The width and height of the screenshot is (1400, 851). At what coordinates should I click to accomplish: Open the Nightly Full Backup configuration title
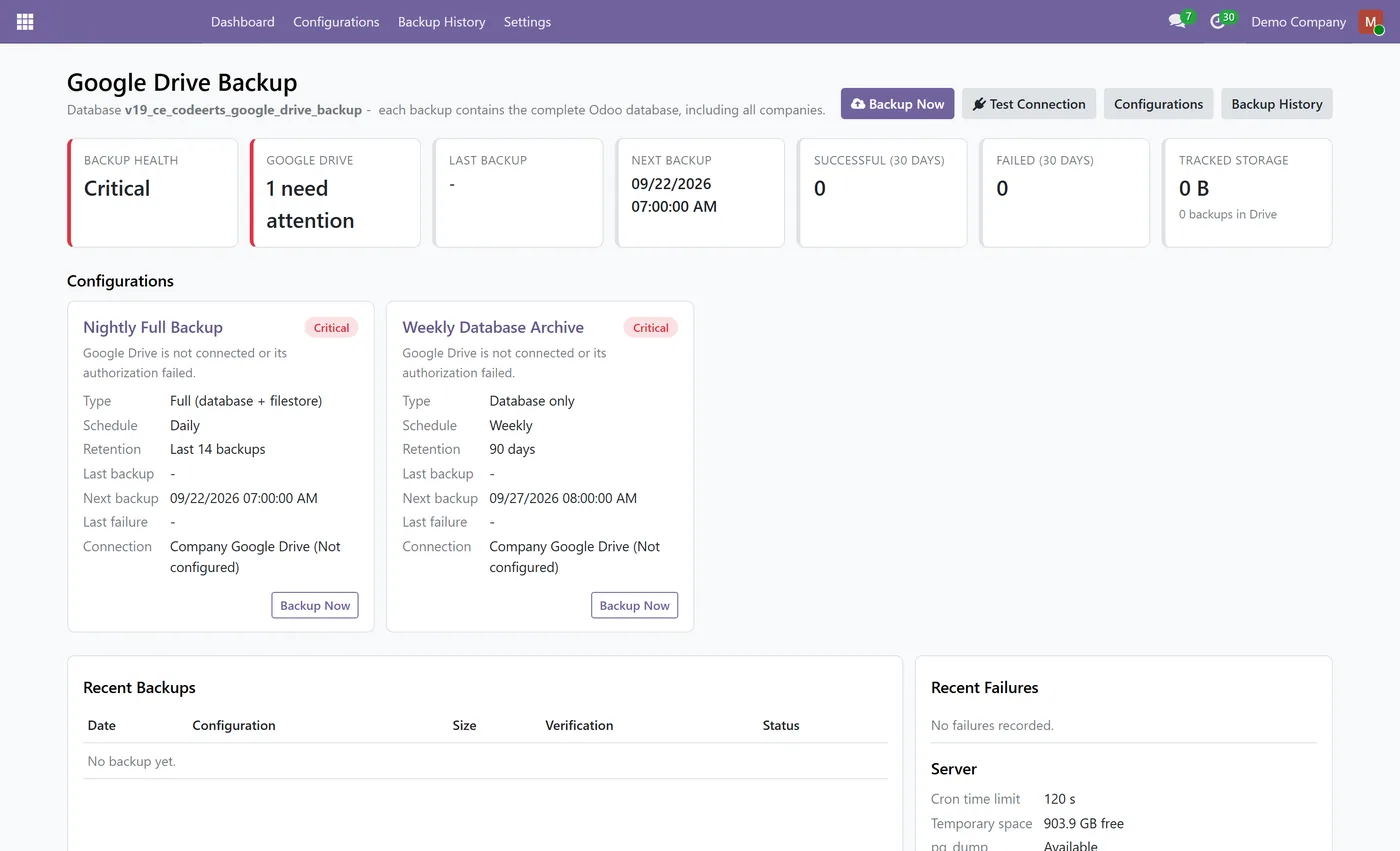pos(153,327)
